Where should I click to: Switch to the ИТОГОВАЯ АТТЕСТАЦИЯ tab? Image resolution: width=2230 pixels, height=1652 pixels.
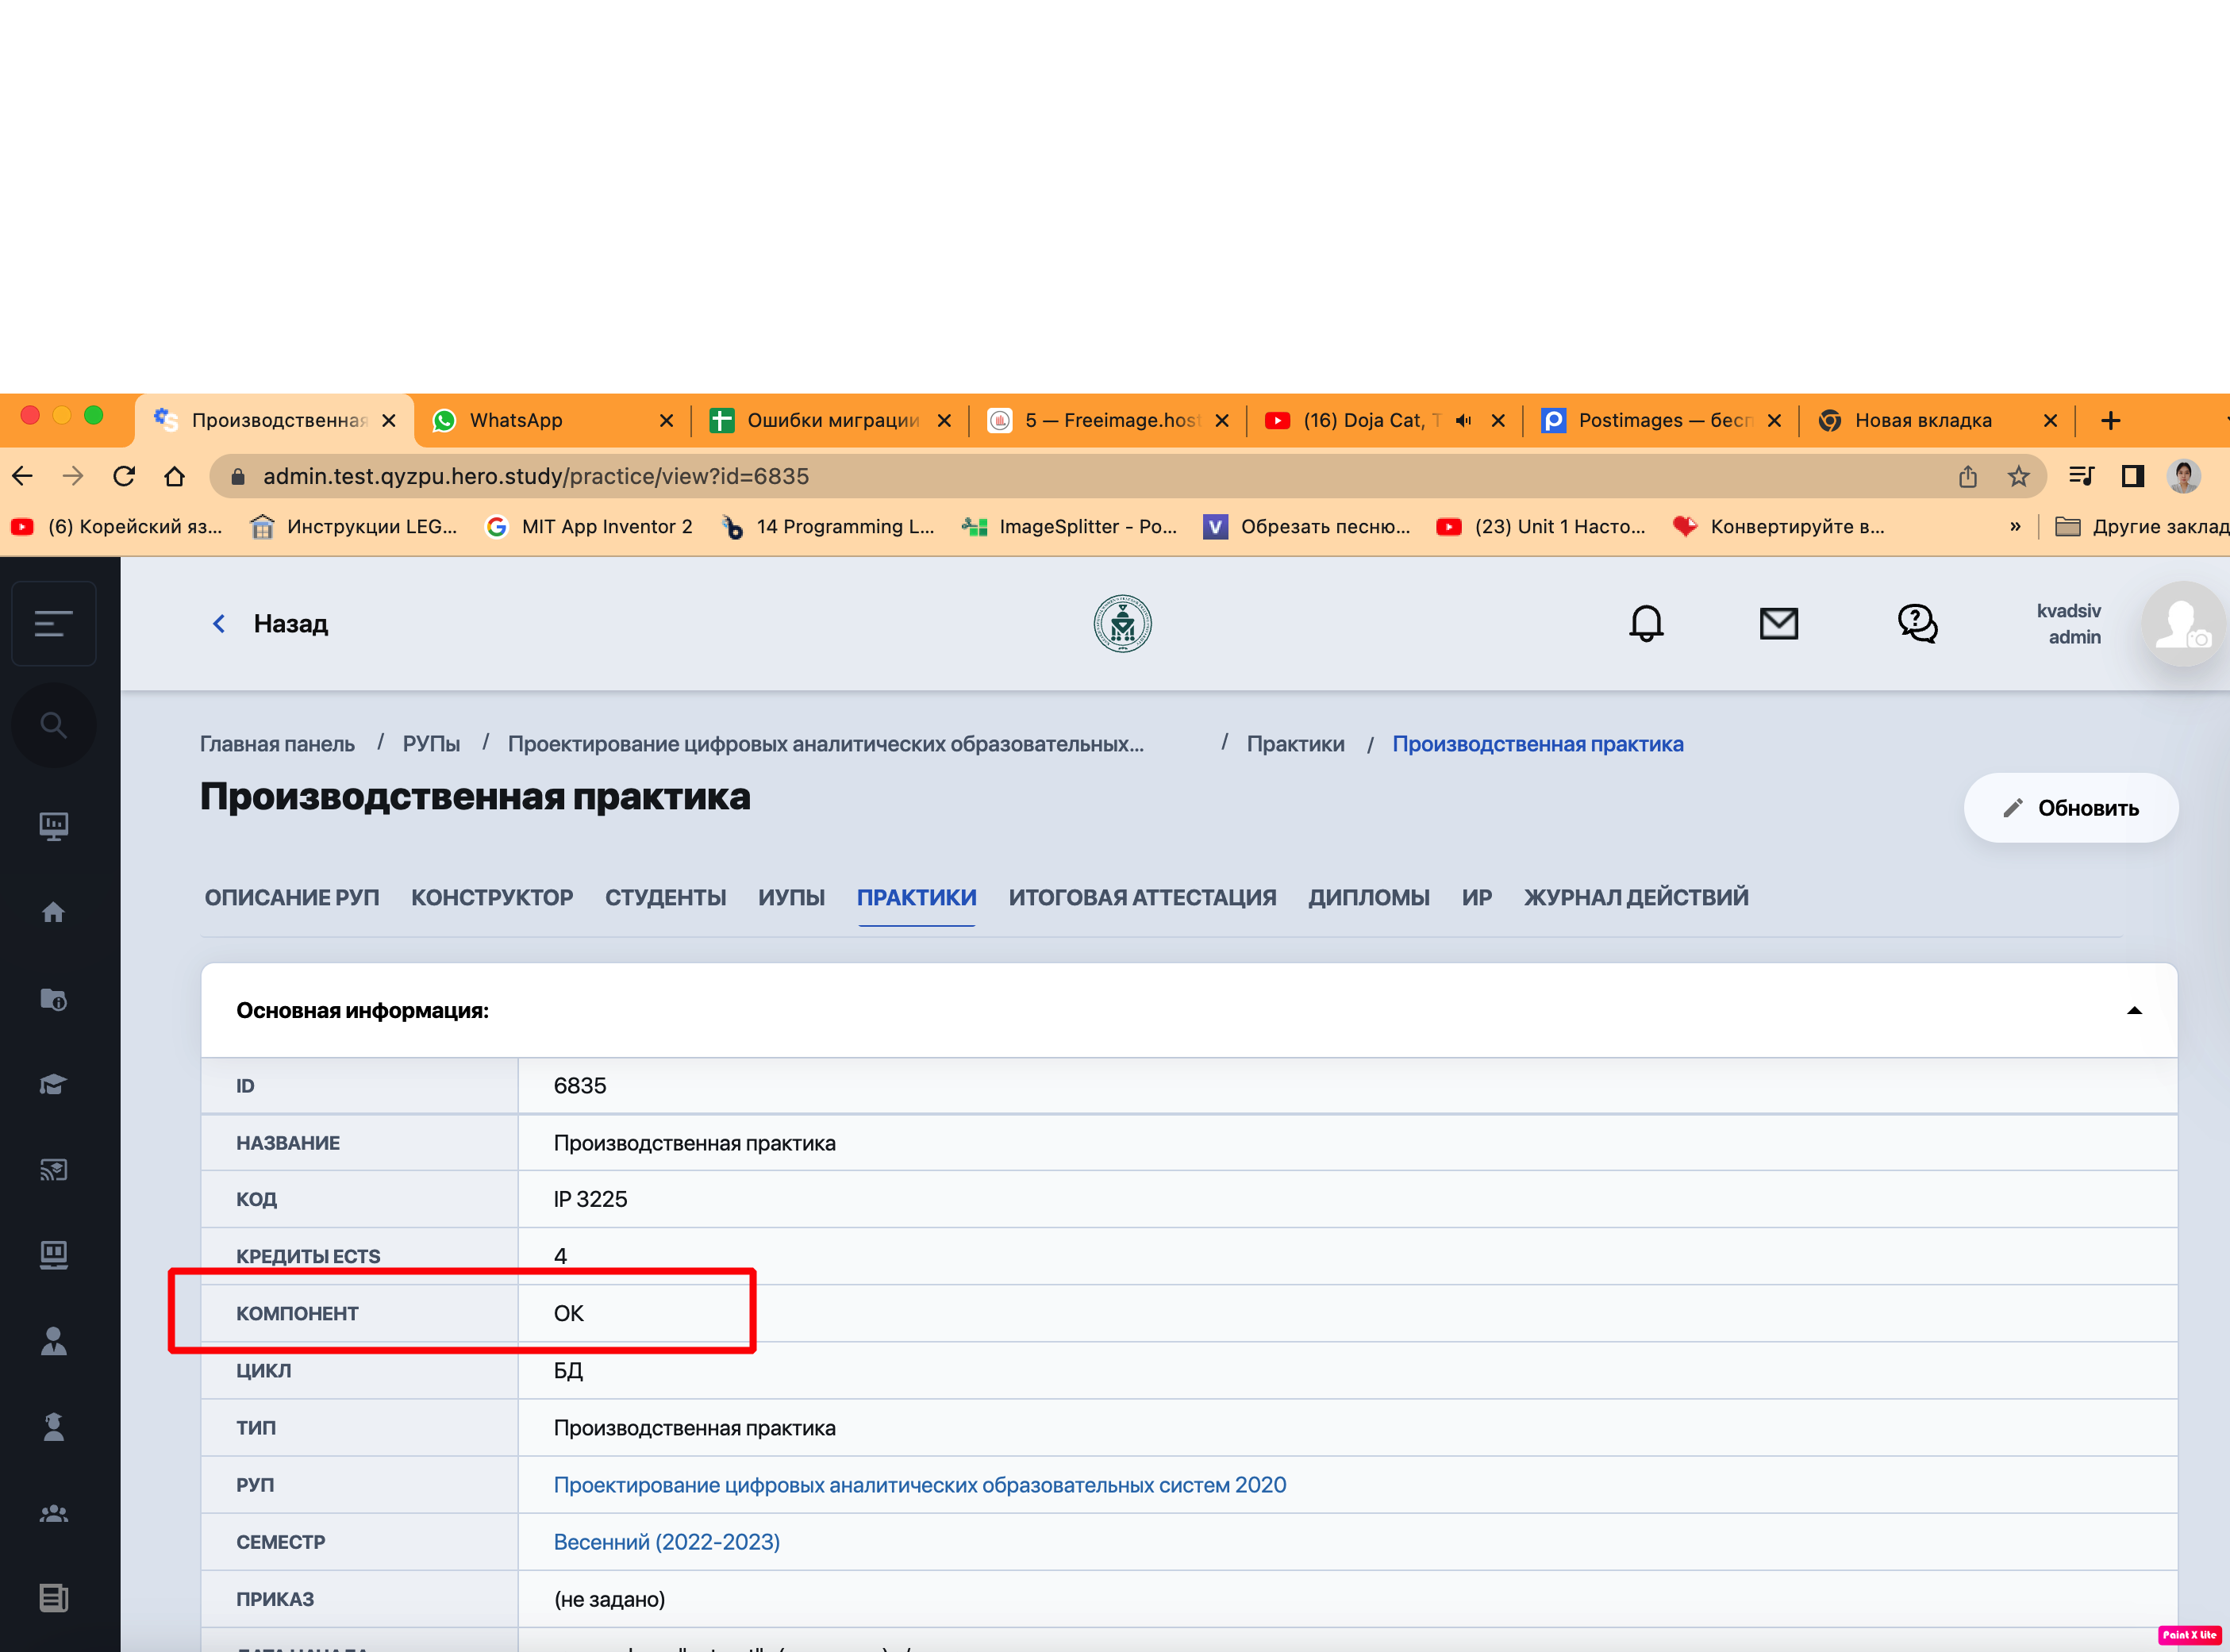click(x=1142, y=897)
